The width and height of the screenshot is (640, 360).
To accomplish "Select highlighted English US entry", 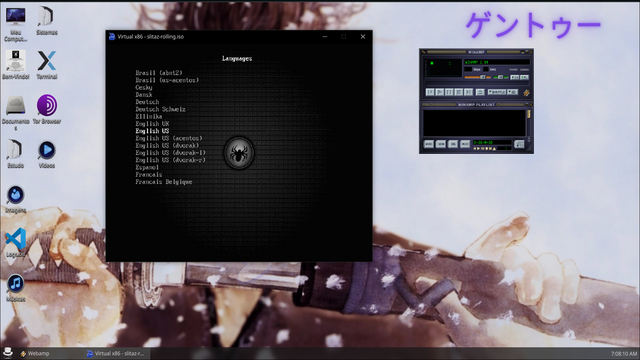I will (152, 131).
